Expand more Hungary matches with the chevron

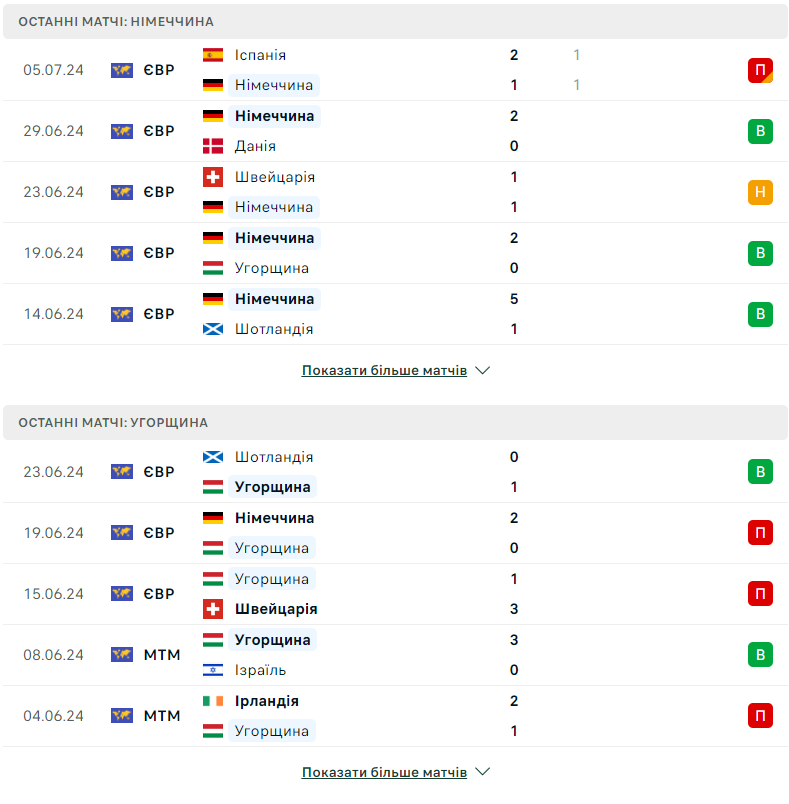click(482, 772)
